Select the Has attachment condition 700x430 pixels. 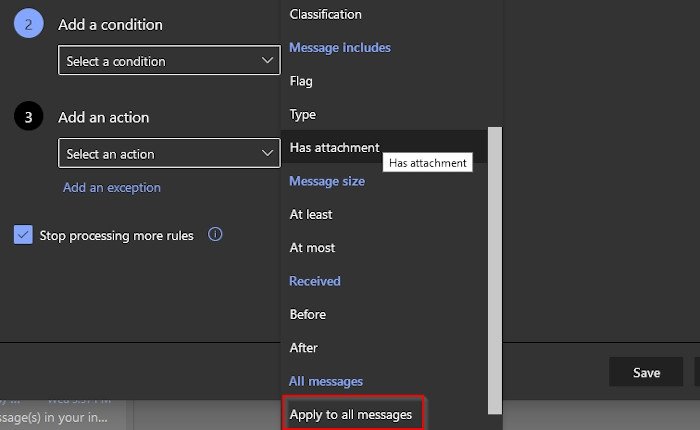pos(334,147)
